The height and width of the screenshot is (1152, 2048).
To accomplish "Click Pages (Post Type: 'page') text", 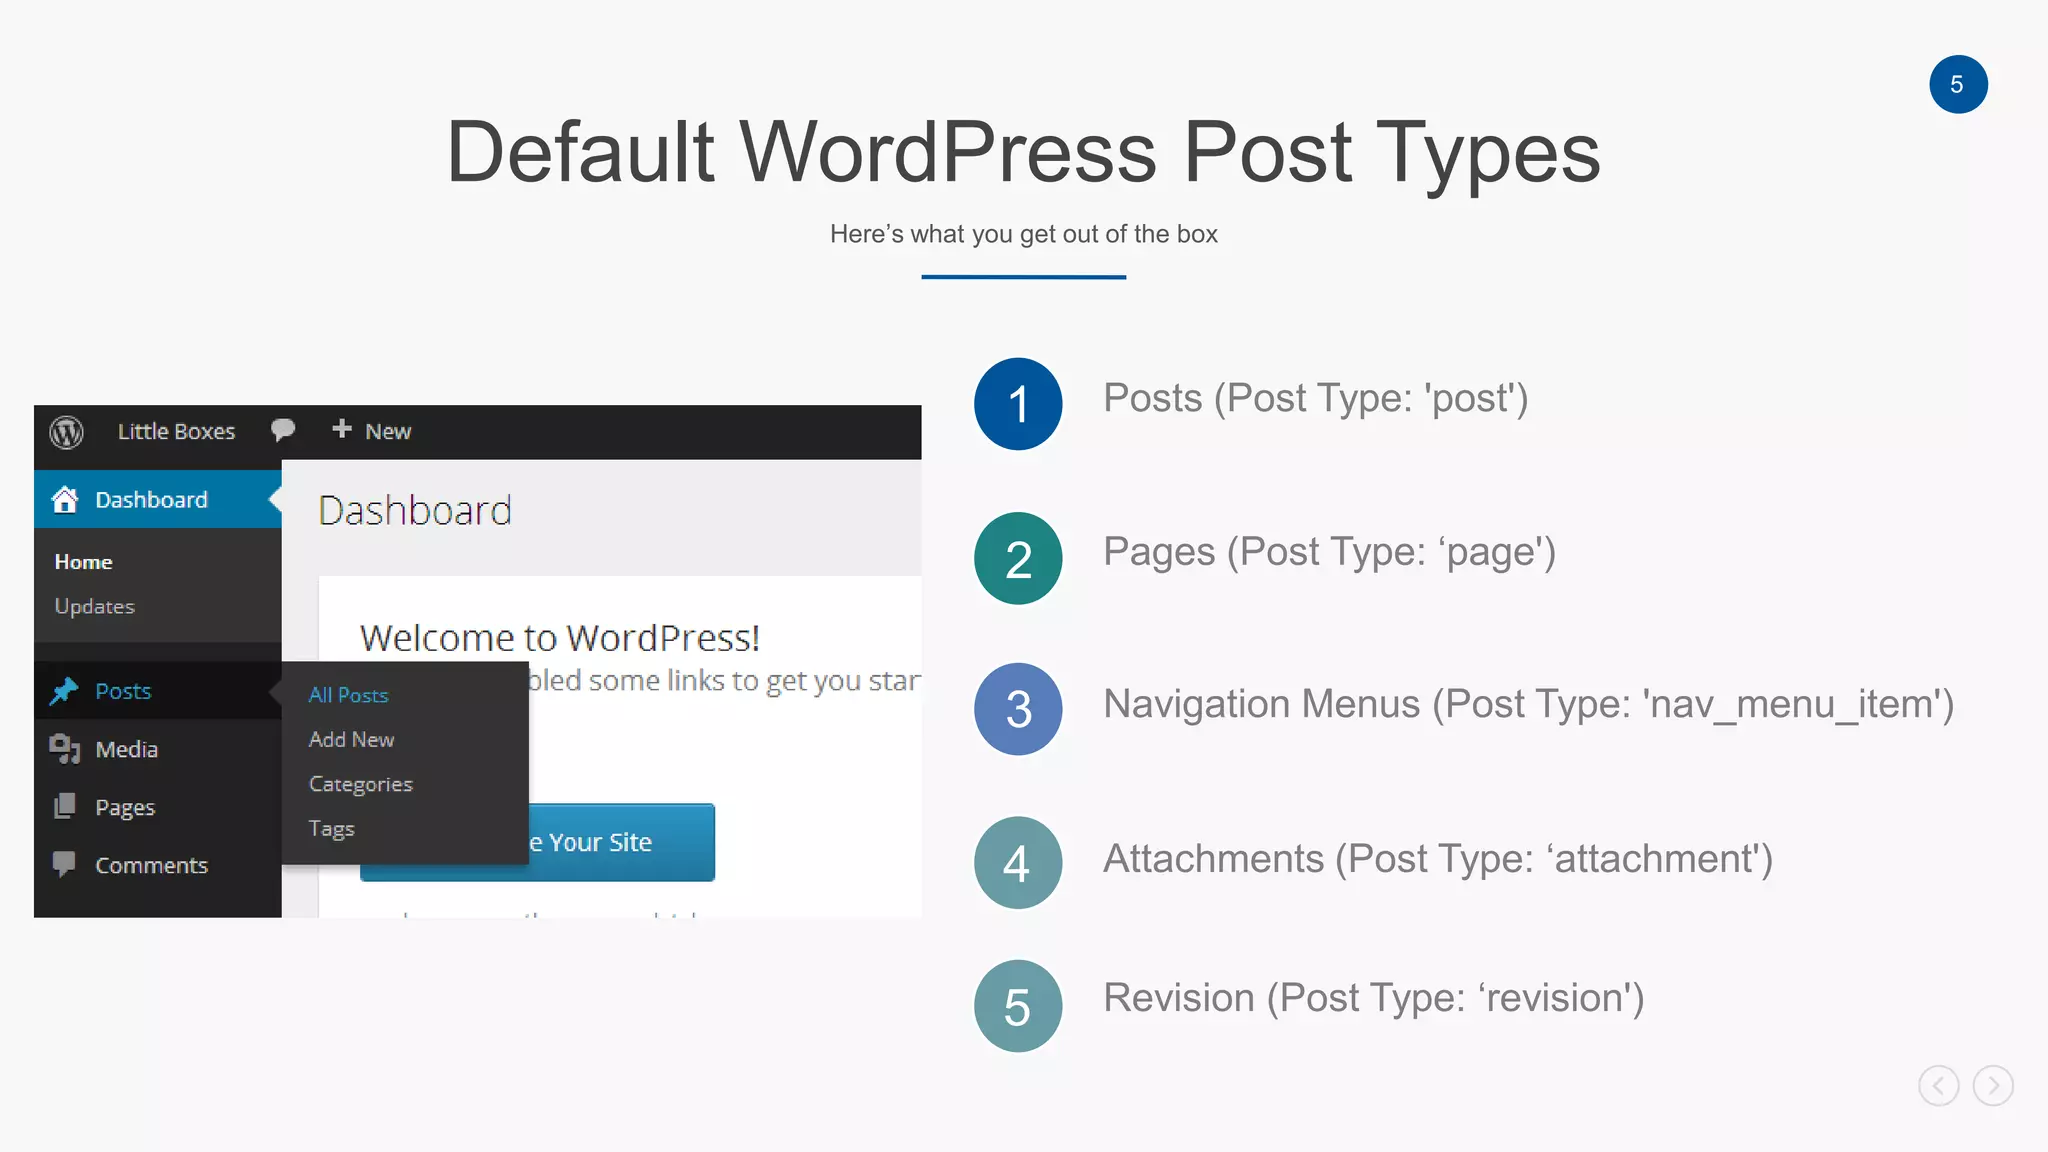I will tap(1330, 553).
